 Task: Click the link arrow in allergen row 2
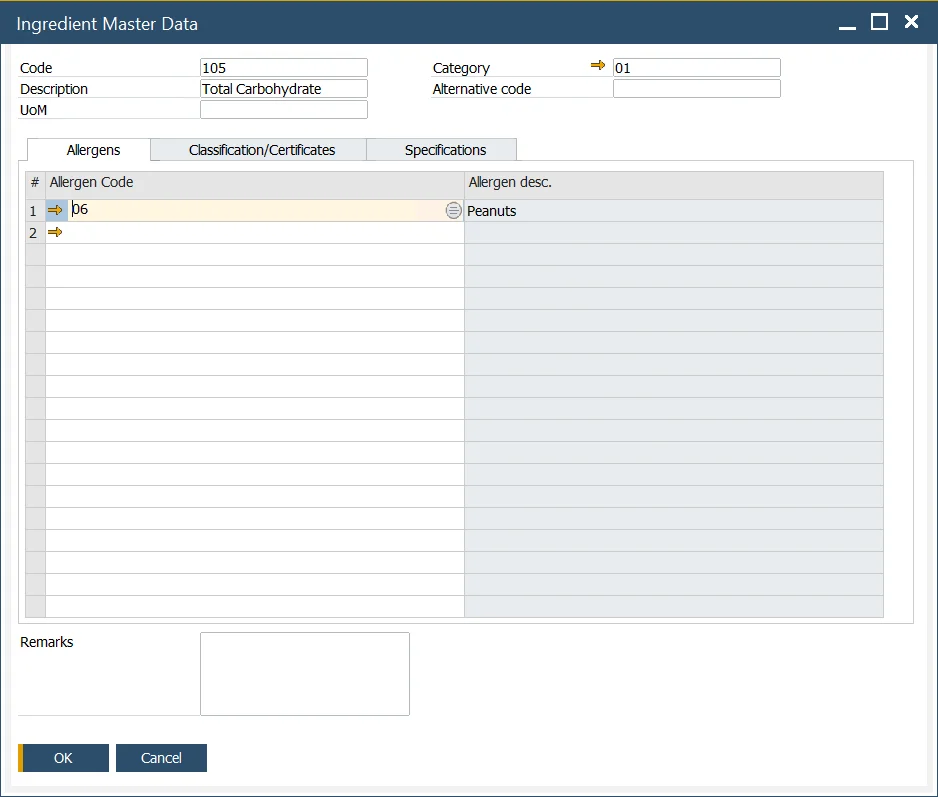pyautogui.click(x=55, y=233)
